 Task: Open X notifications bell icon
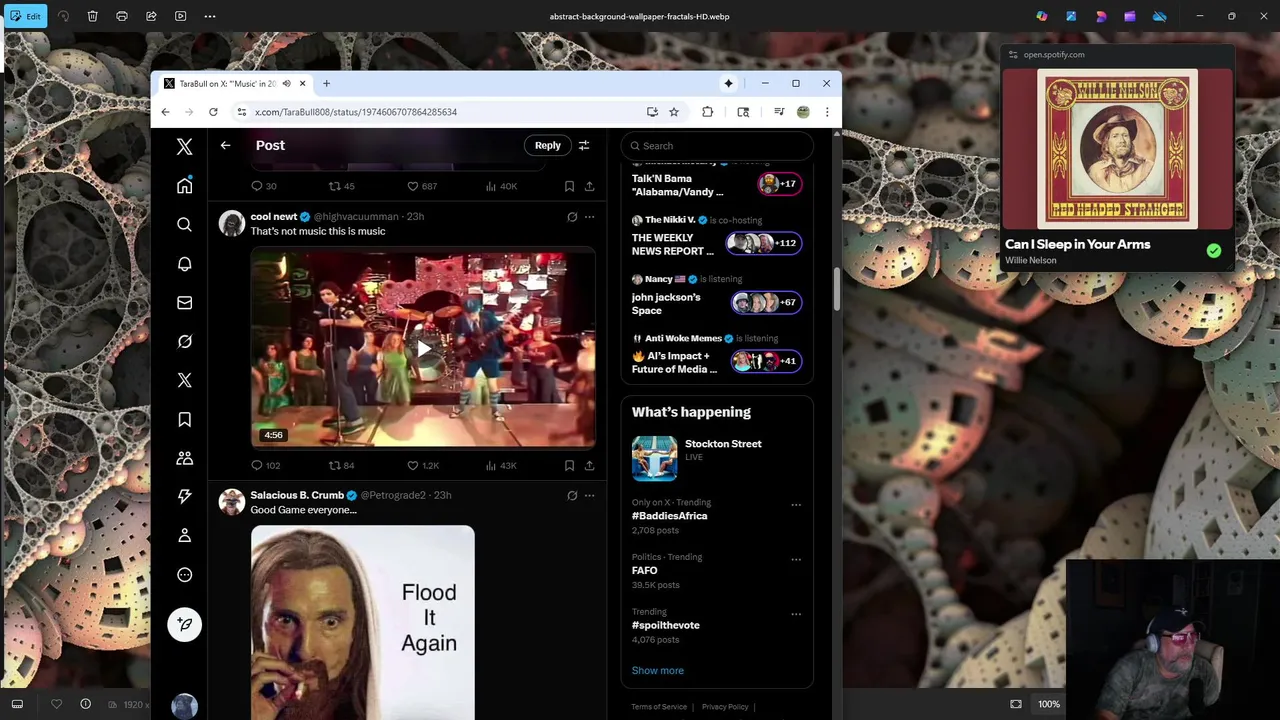pos(184,264)
